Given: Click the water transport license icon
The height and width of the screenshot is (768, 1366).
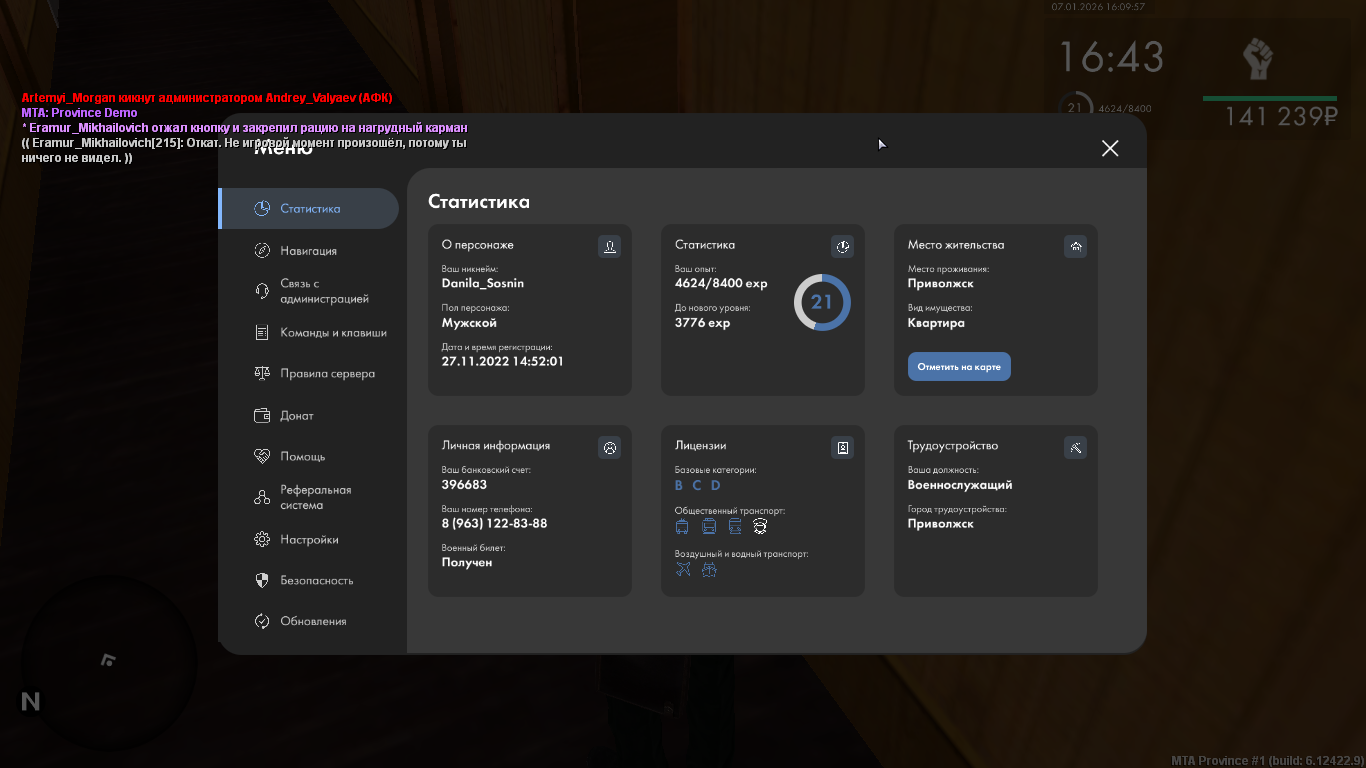Looking at the screenshot, I should click(709, 570).
